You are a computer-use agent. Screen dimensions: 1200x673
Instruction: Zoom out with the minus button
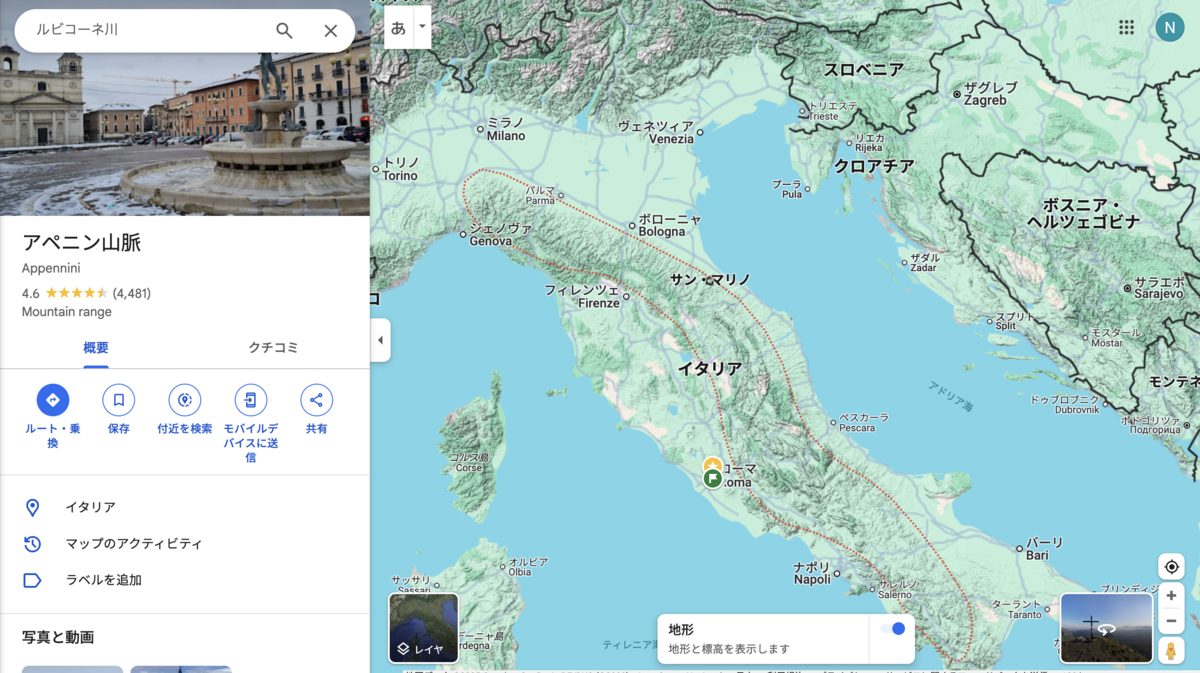(1171, 621)
